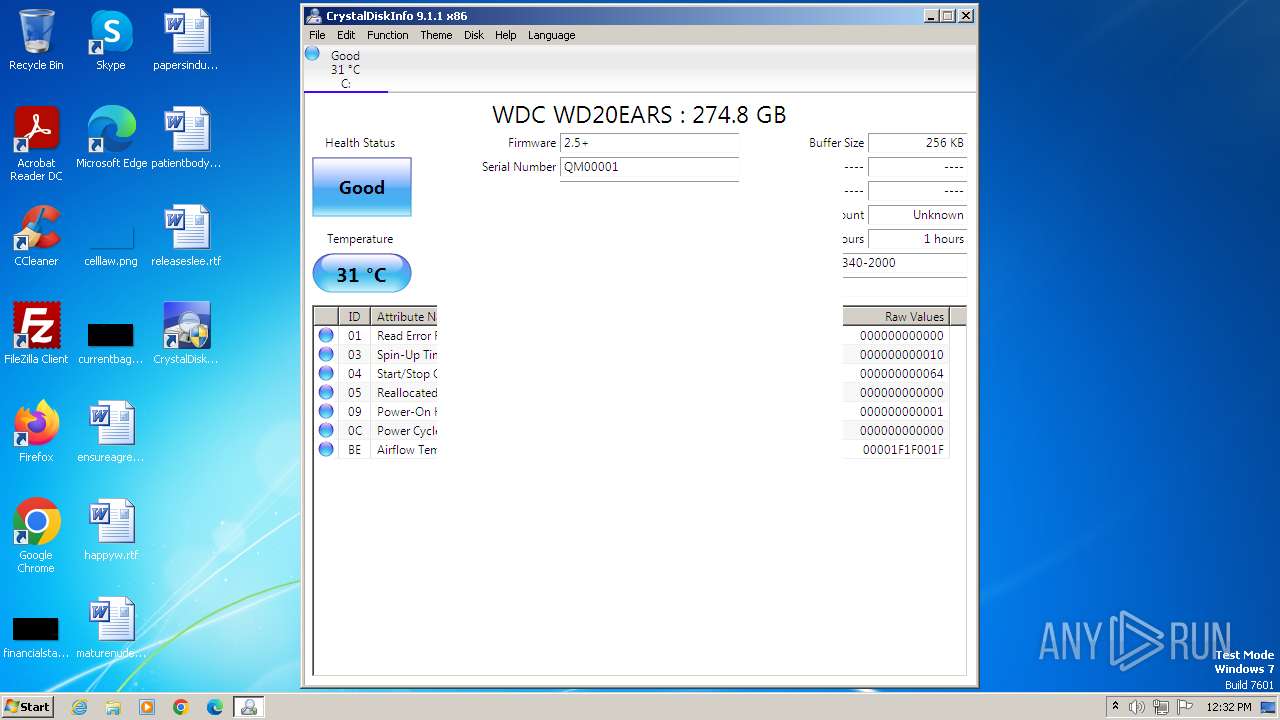1280x720 pixels.
Task: Open Internet Explorer from the taskbar
Action: [x=79, y=707]
